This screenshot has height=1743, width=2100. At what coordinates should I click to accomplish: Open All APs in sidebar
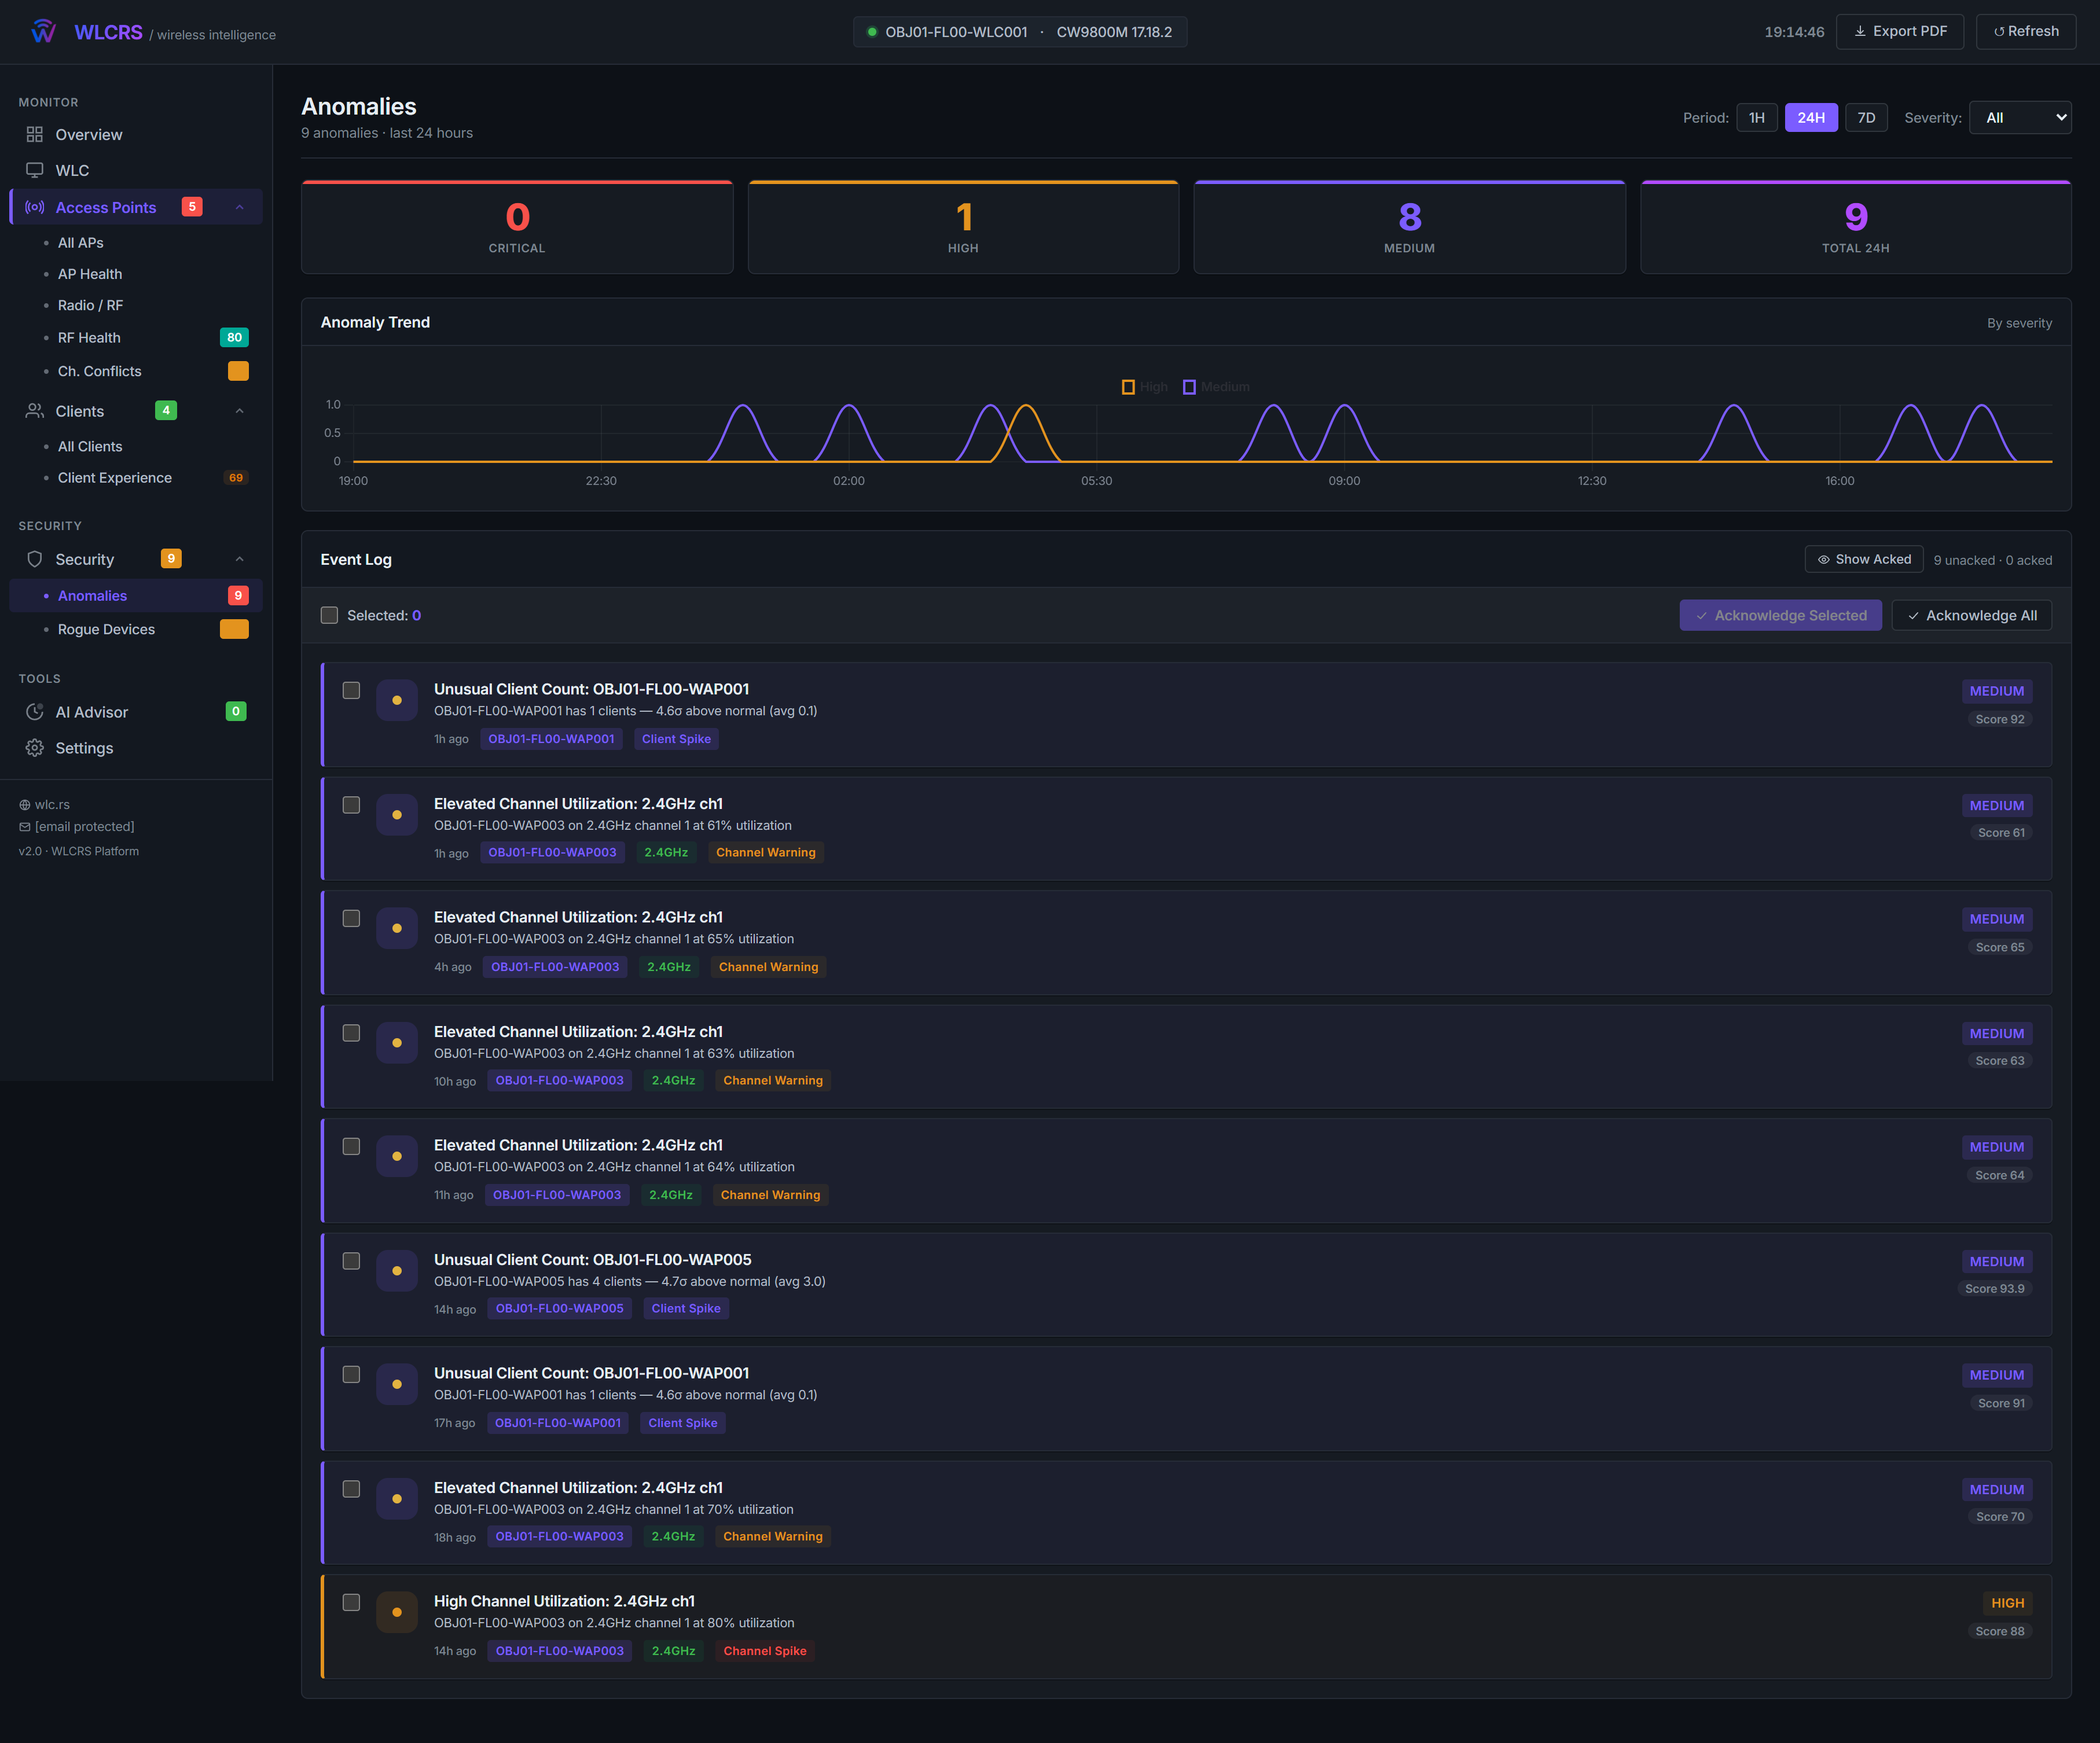click(81, 243)
